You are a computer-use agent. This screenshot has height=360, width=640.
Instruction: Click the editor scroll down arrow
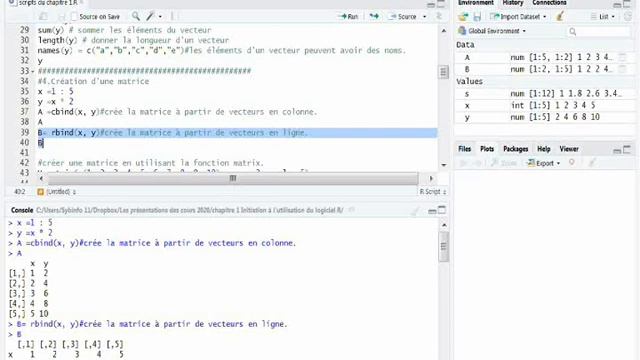coord(444,165)
